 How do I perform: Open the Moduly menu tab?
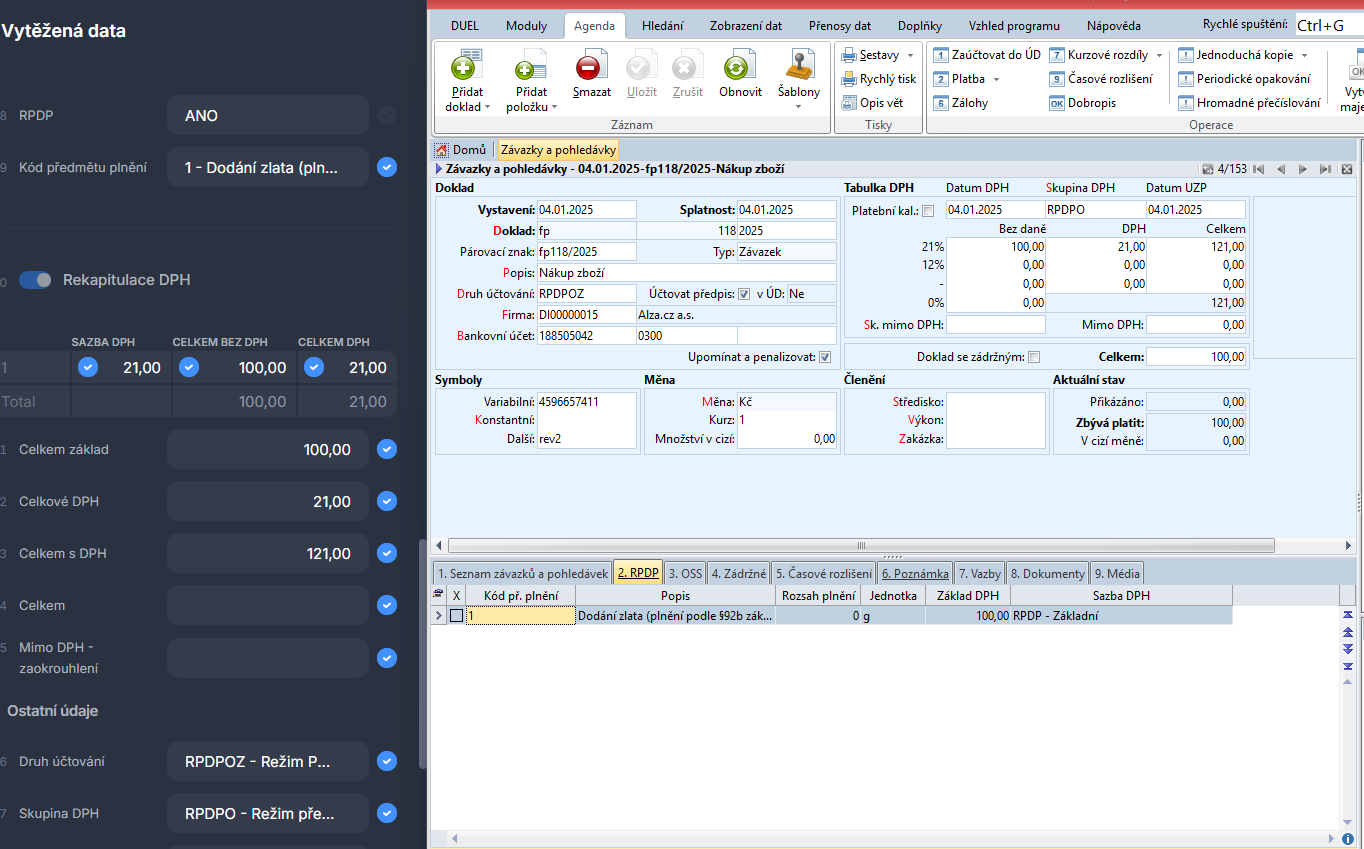[x=526, y=26]
